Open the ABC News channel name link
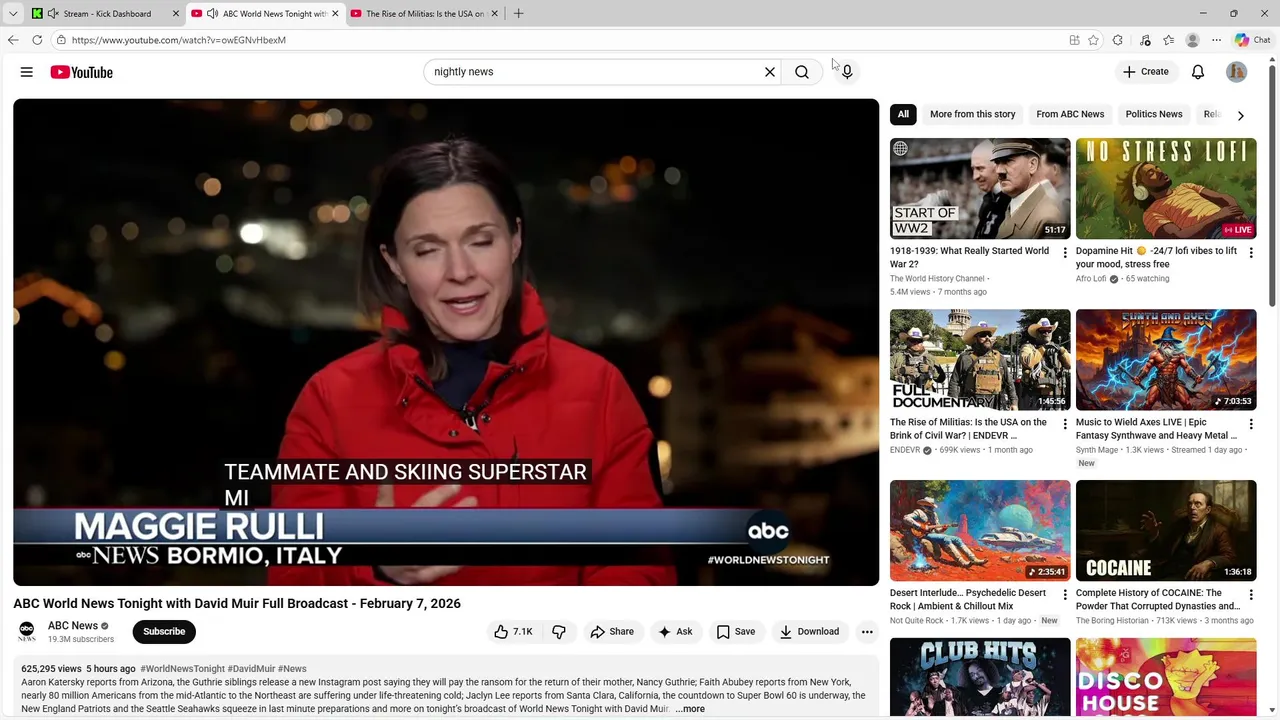This screenshot has height=720, width=1280. click(x=73, y=626)
